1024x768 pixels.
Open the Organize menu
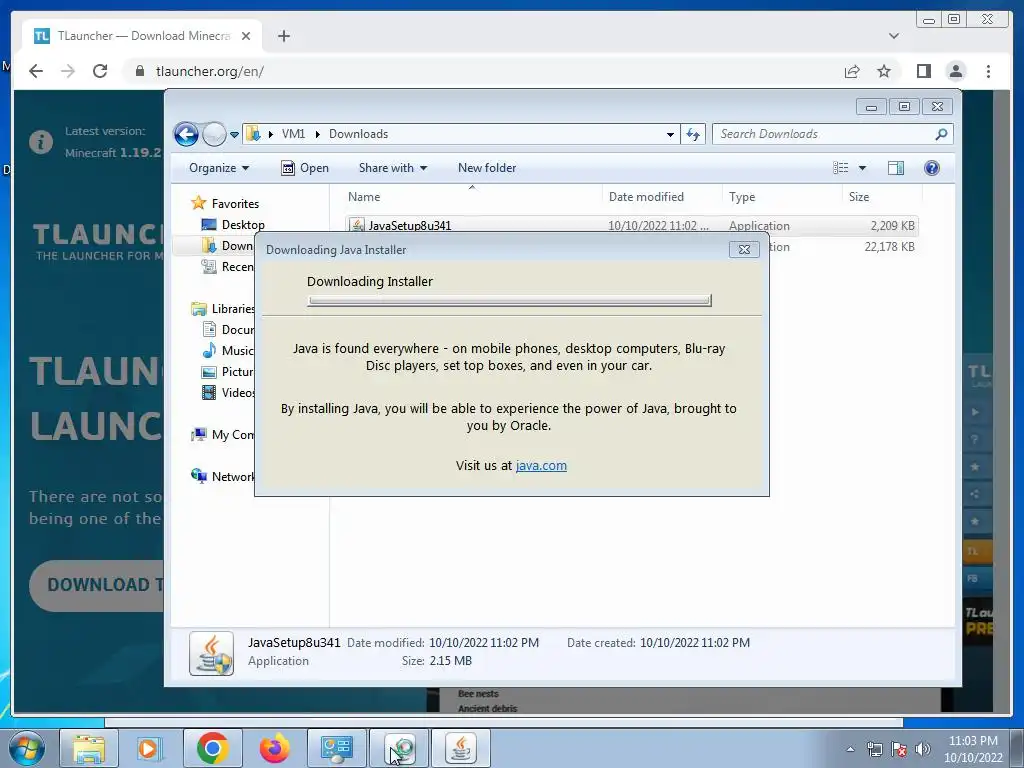tap(219, 168)
